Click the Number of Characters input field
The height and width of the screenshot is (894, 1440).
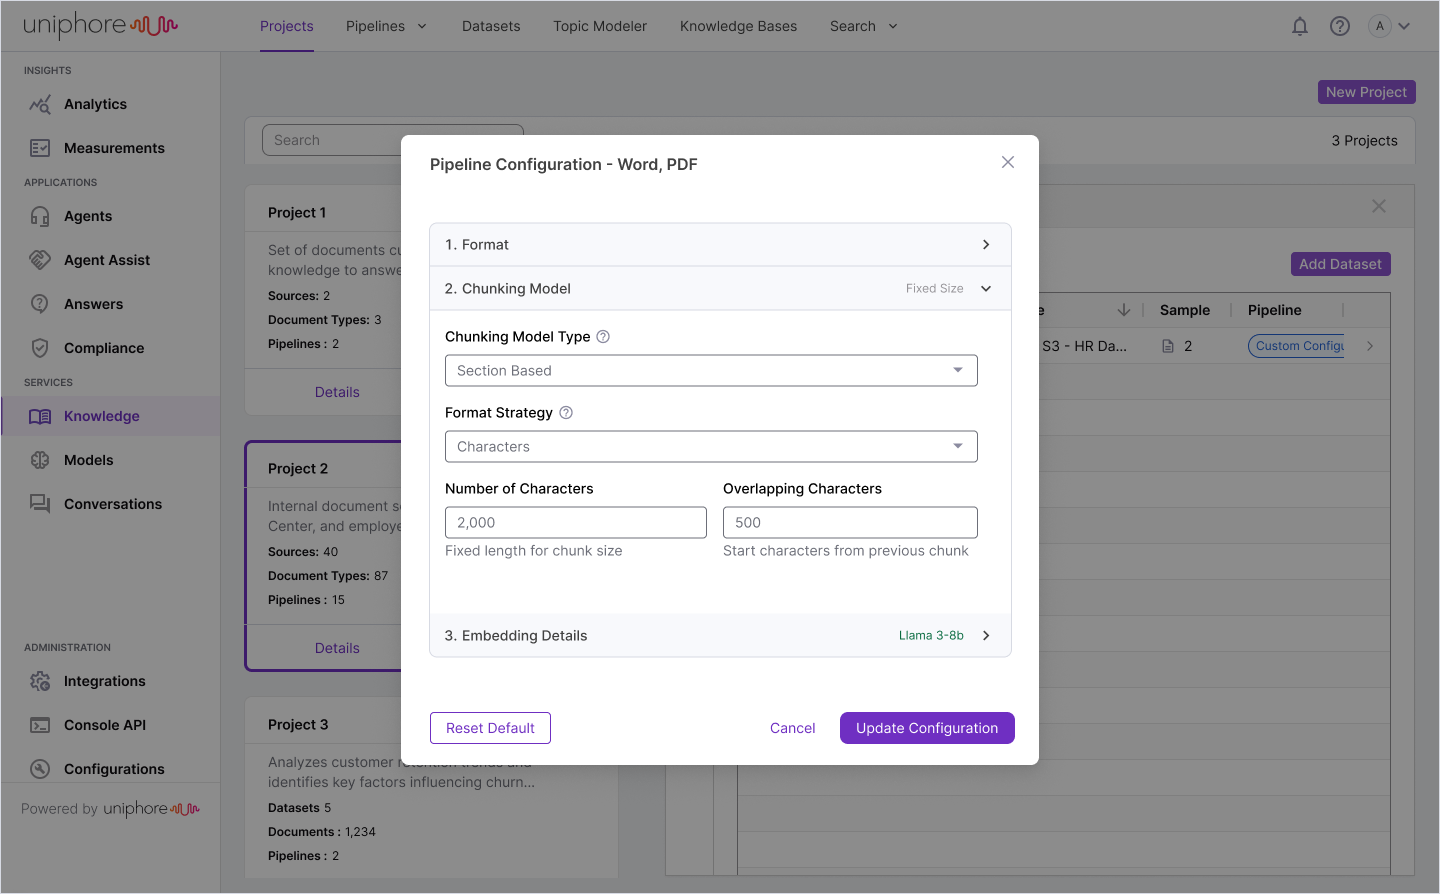[x=575, y=523]
